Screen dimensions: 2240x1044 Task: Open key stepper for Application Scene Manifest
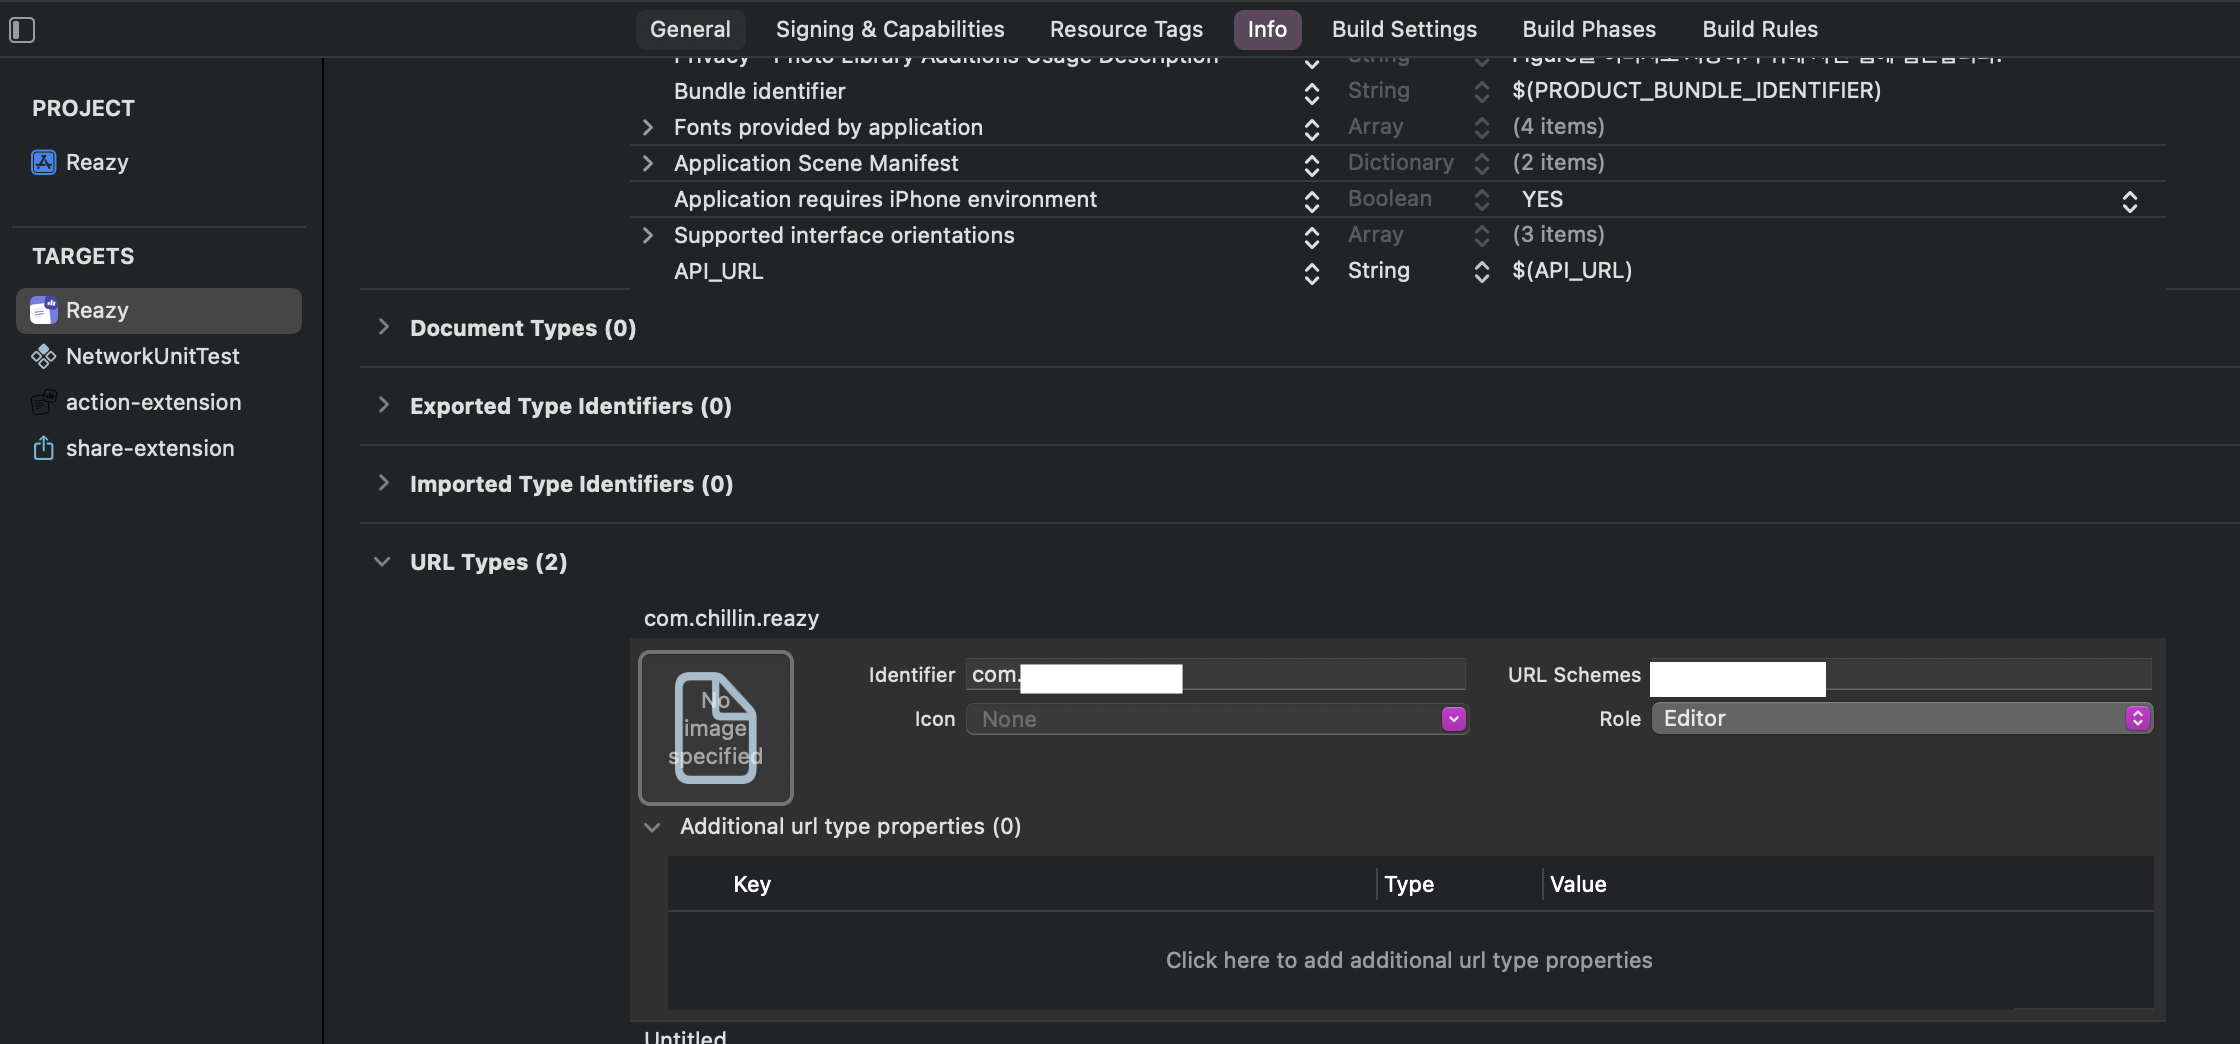point(1312,165)
